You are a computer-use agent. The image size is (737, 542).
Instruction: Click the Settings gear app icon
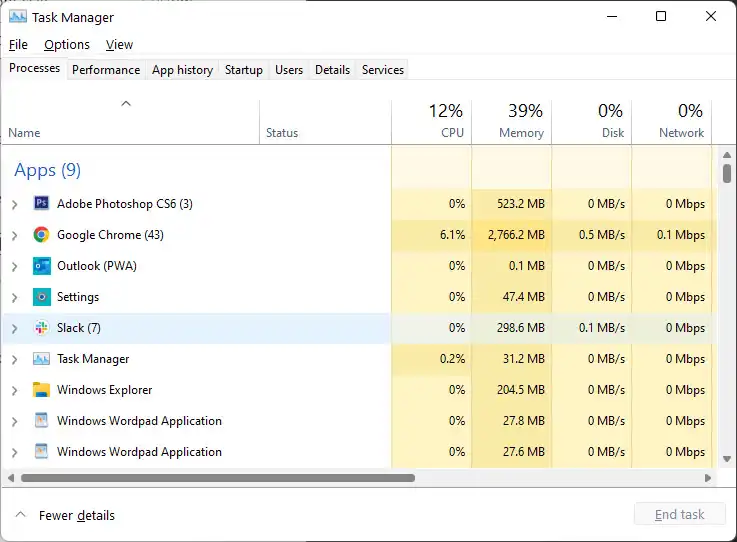pyautogui.click(x=41, y=297)
